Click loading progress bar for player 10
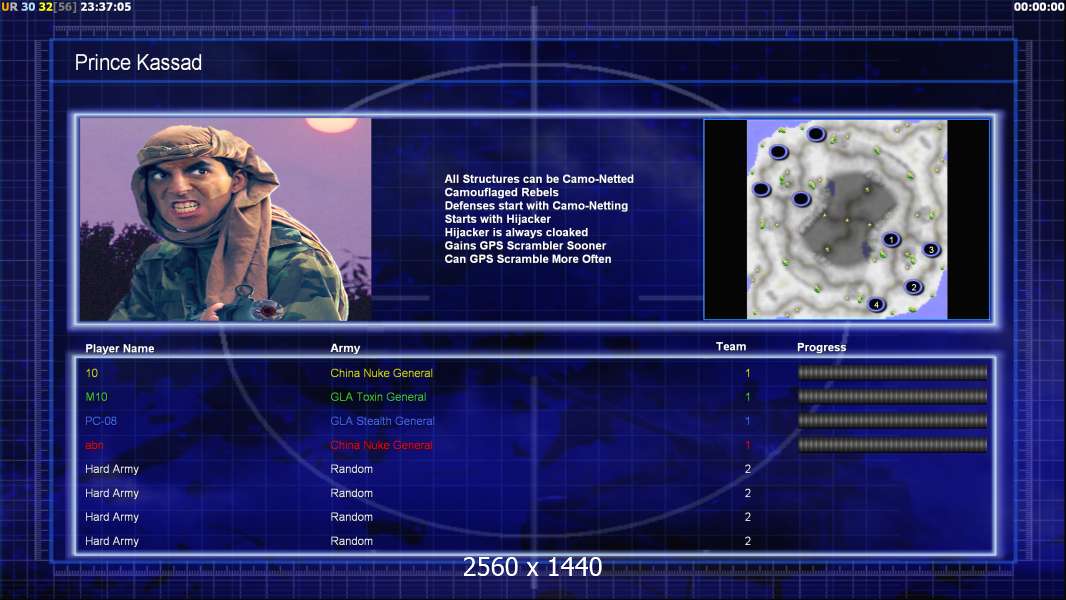This screenshot has height=600, width=1066. (892, 372)
